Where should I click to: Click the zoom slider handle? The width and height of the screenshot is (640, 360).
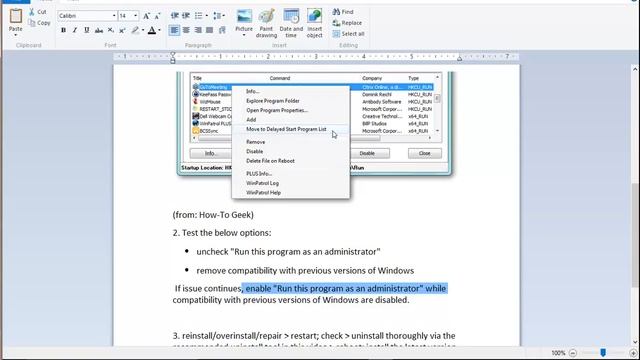point(603,352)
